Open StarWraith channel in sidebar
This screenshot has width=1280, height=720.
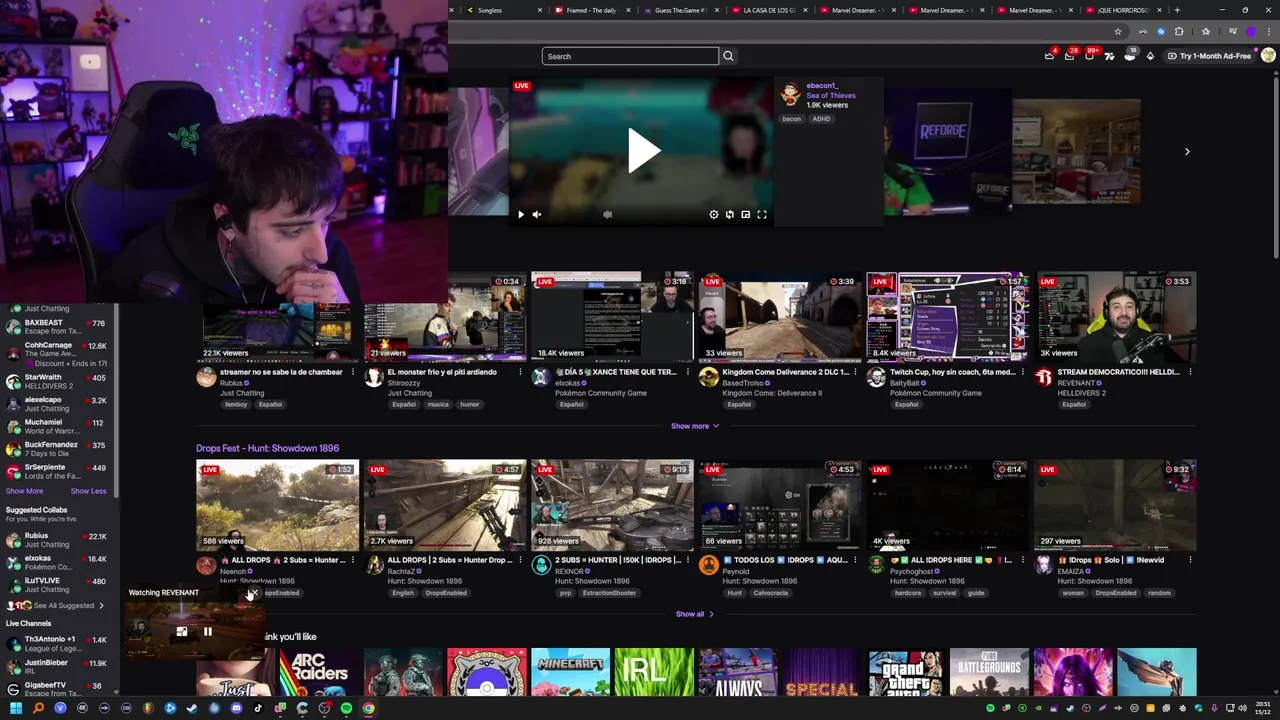click(x=57, y=381)
